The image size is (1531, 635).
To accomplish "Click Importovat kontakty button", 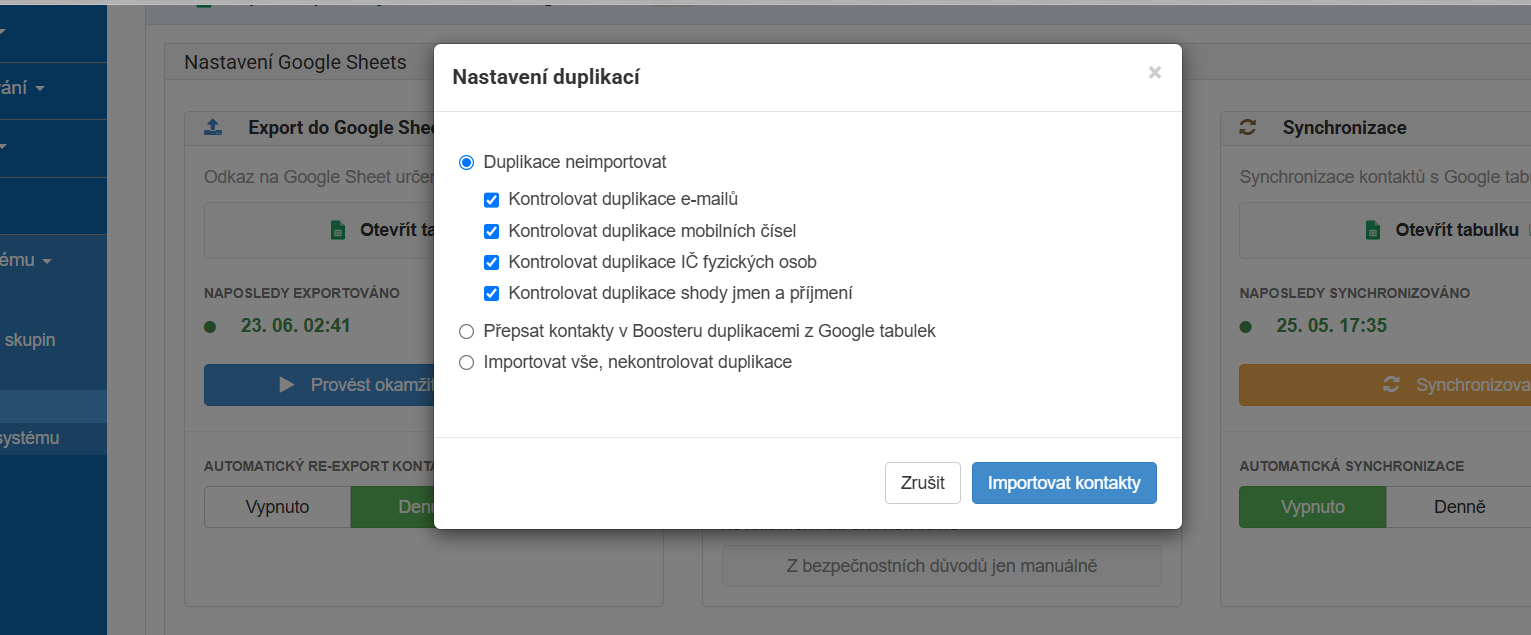I will point(1064,483).
